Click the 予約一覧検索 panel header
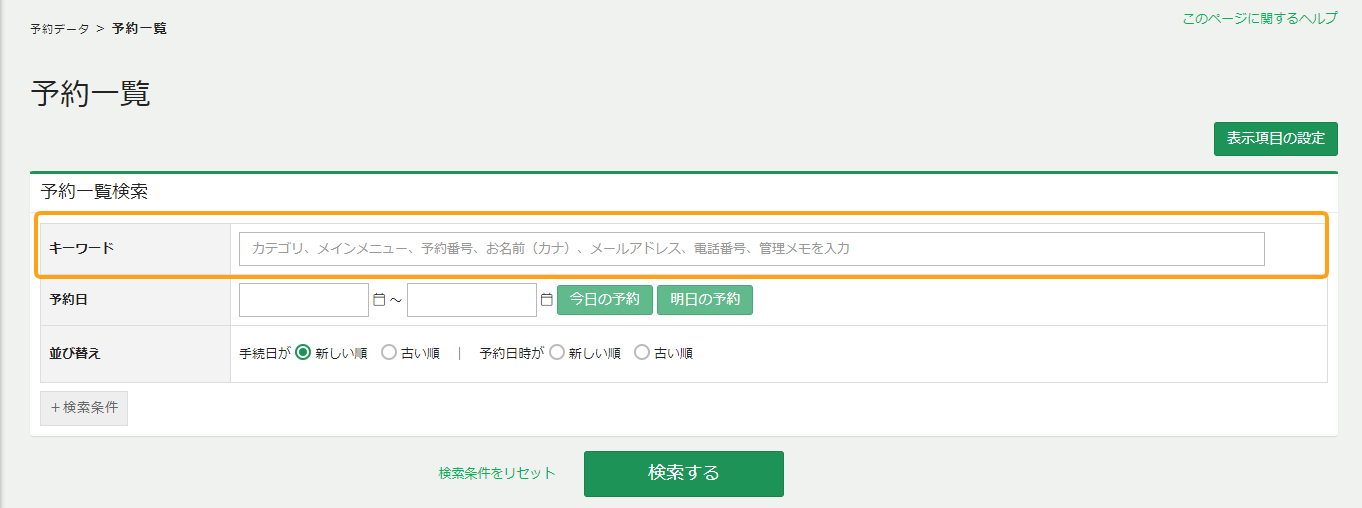This screenshot has height=508, width=1362. (94, 192)
